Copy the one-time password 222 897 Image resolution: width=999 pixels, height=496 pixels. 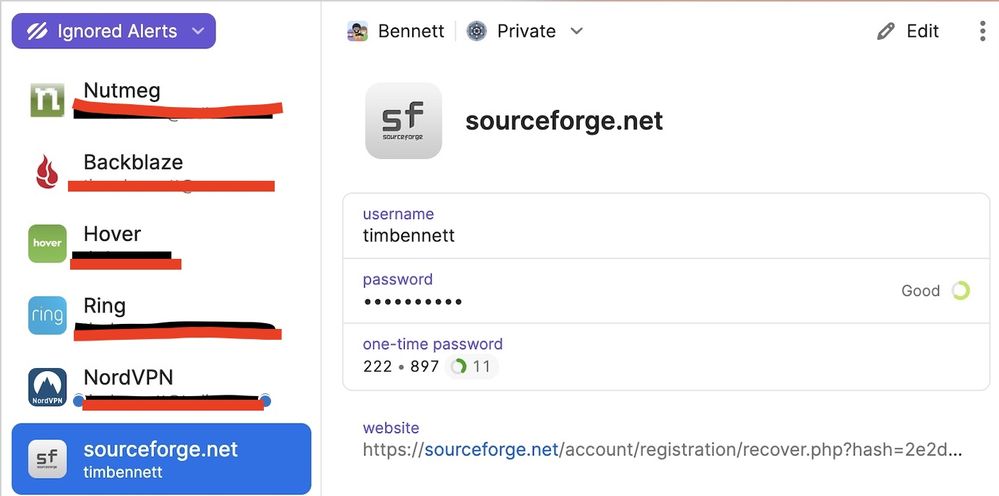click(x=401, y=367)
